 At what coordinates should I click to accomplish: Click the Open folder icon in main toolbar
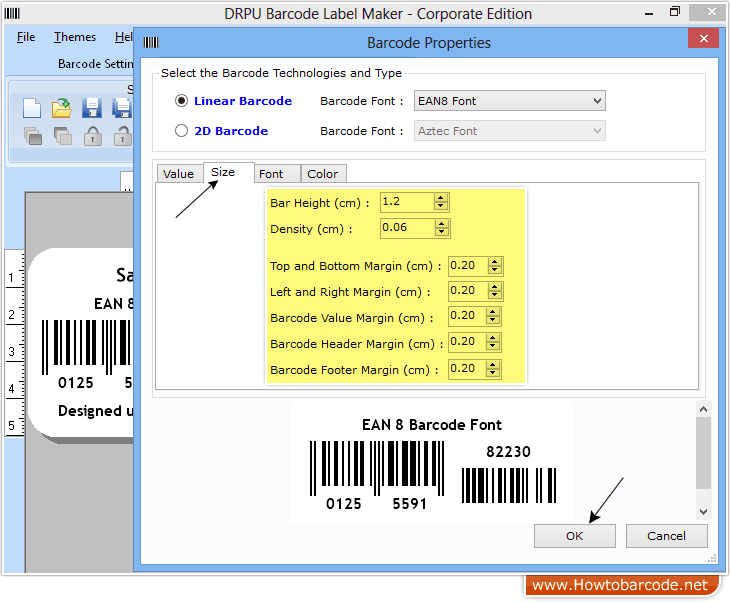coord(61,108)
